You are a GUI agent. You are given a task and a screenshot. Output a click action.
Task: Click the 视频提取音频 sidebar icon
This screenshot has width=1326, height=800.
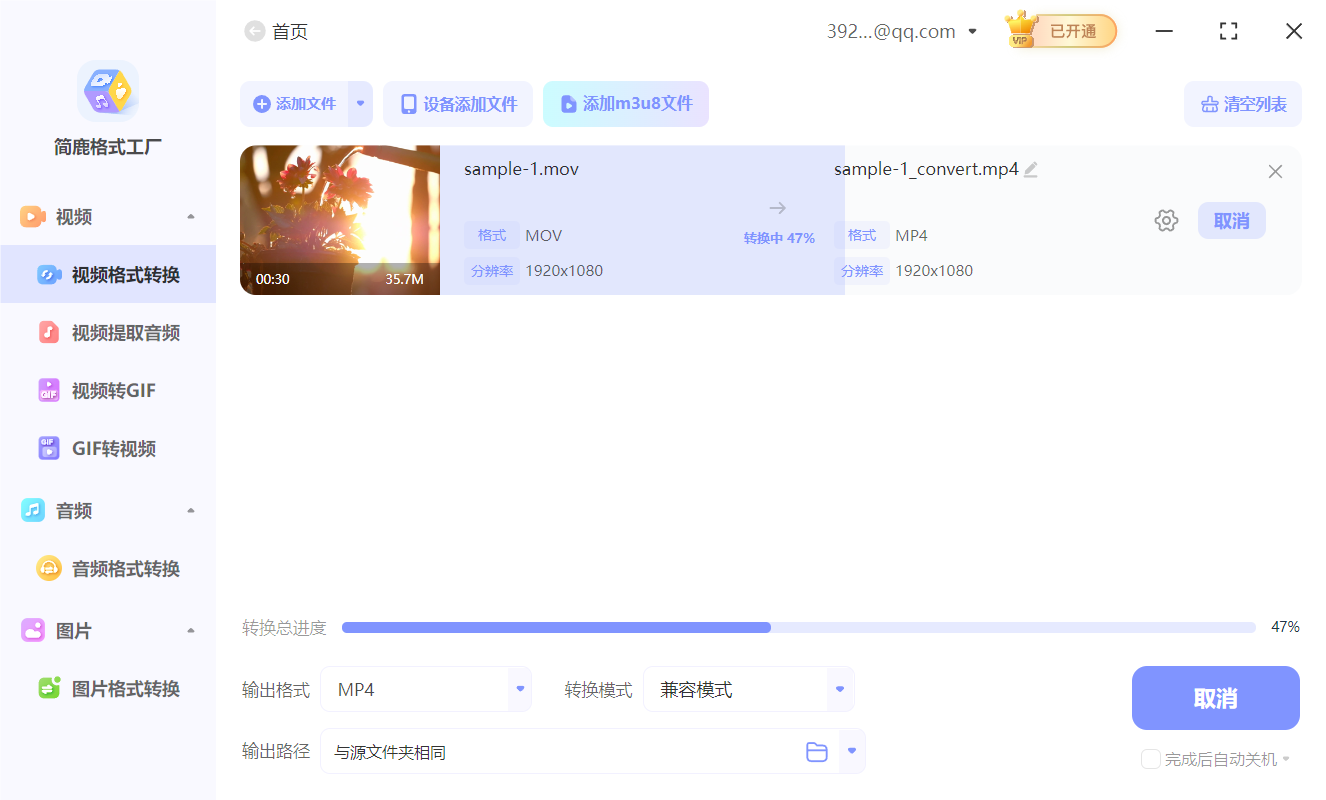coord(49,333)
